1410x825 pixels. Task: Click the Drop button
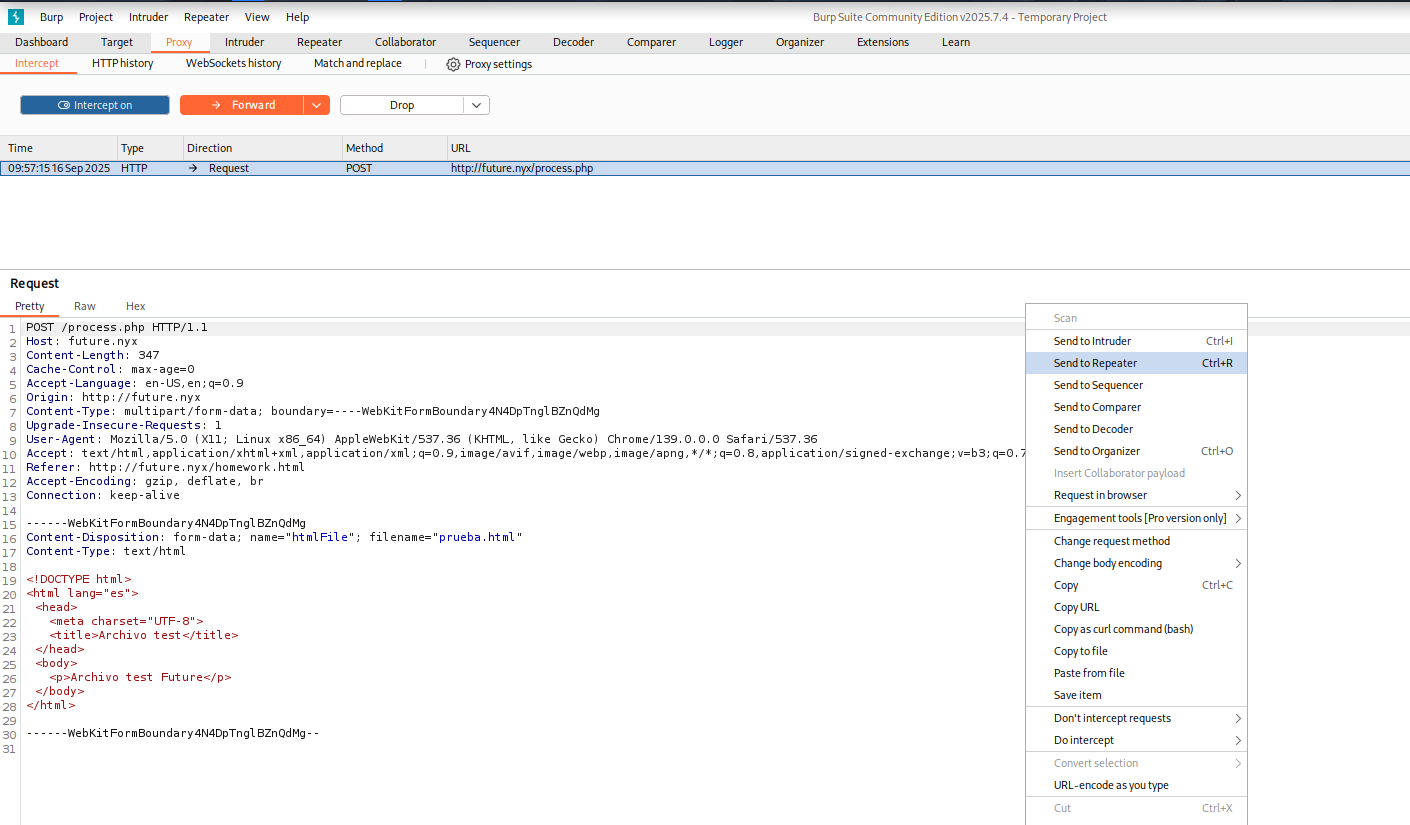coord(402,105)
